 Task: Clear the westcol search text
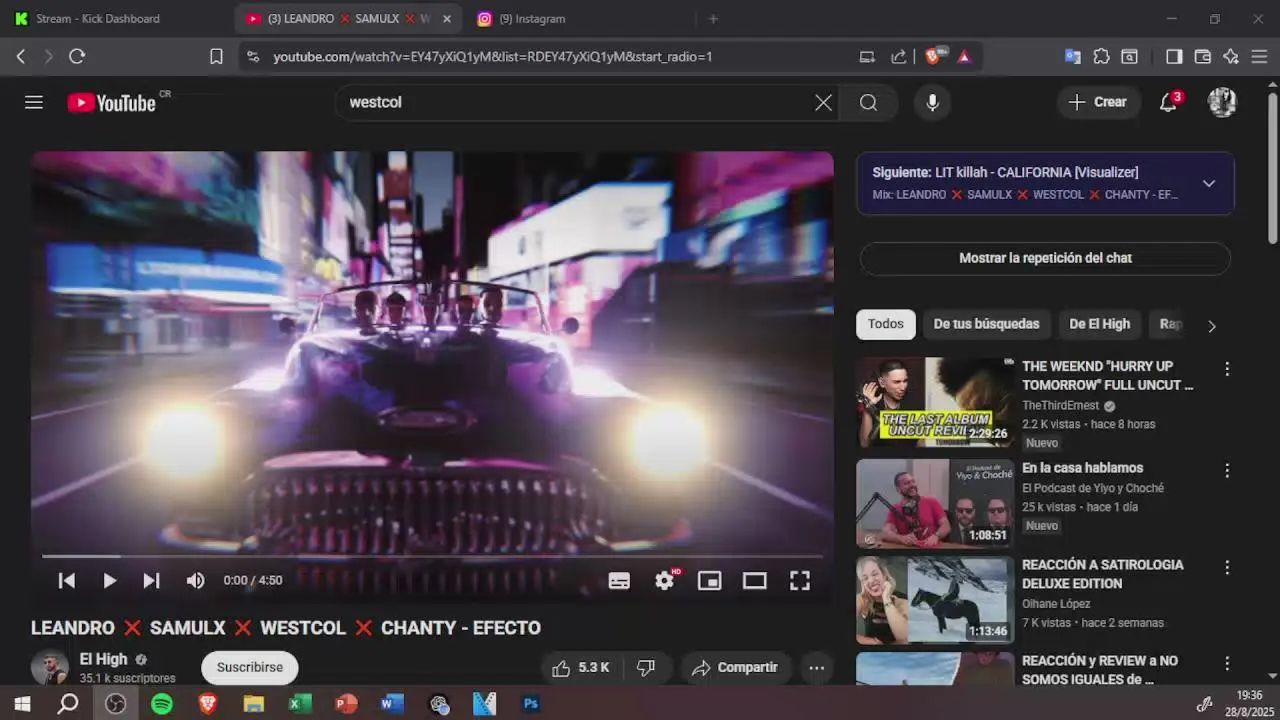click(823, 102)
